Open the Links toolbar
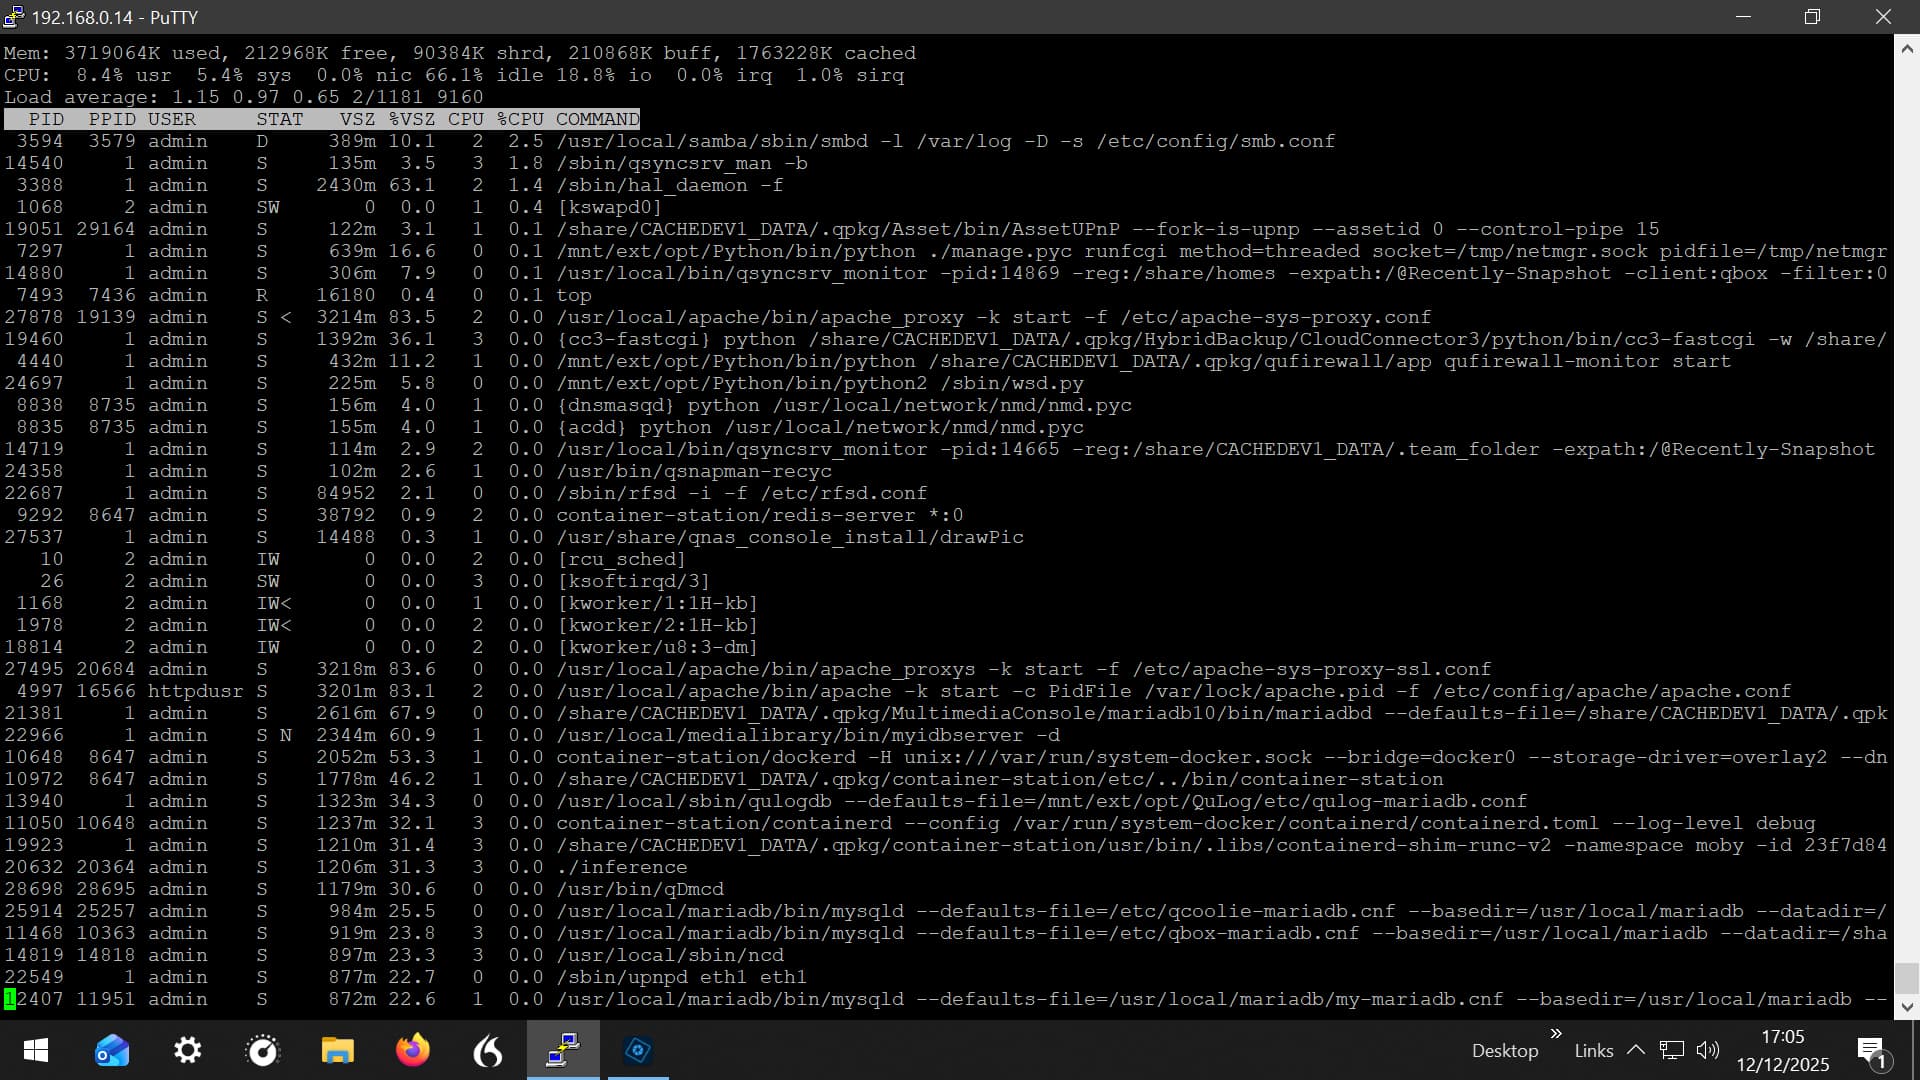Image resolution: width=1920 pixels, height=1080 pixels. click(1593, 1050)
